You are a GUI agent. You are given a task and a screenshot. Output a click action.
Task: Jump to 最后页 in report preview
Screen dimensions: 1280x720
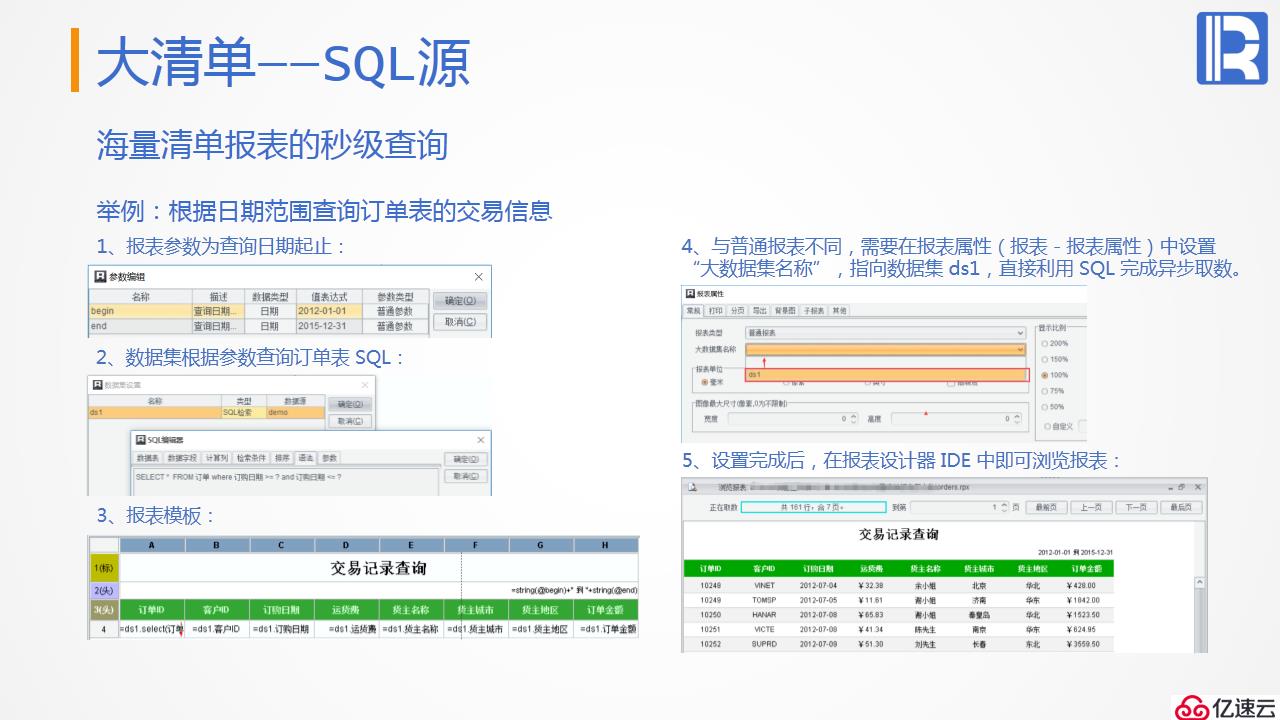coord(1181,508)
